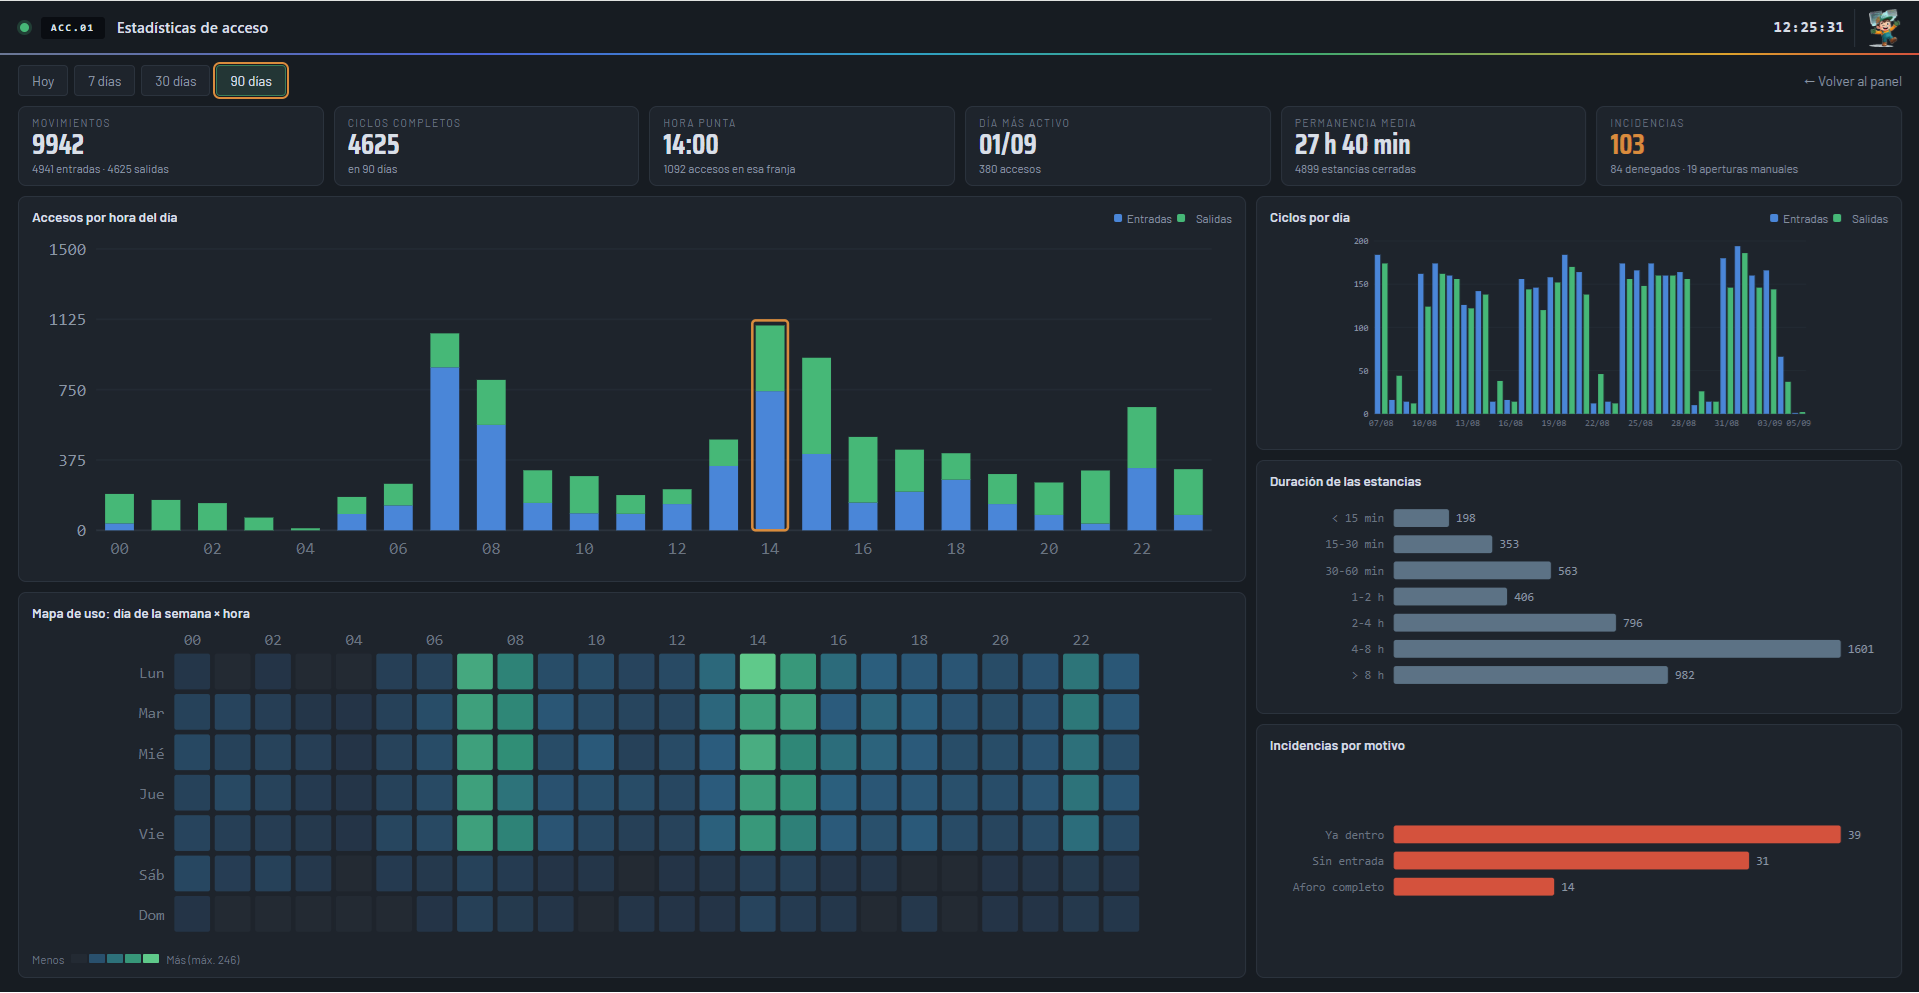Click the Mié row 08h heatmap cell
This screenshot has width=1919, height=993.
click(515, 752)
